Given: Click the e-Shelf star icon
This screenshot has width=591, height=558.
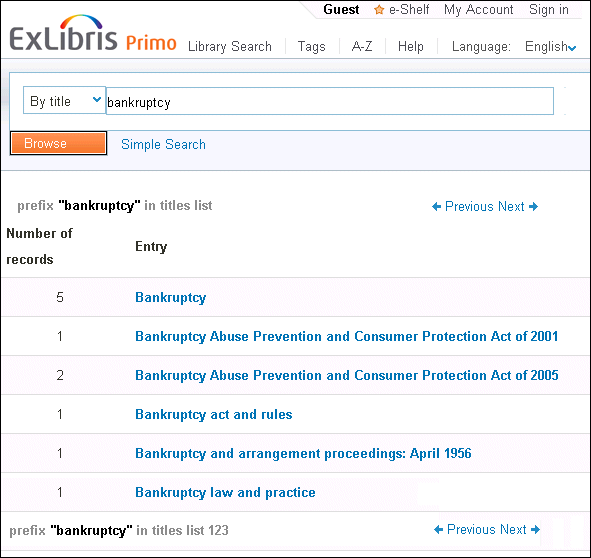Looking at the screenshot, I should (379, 9).
